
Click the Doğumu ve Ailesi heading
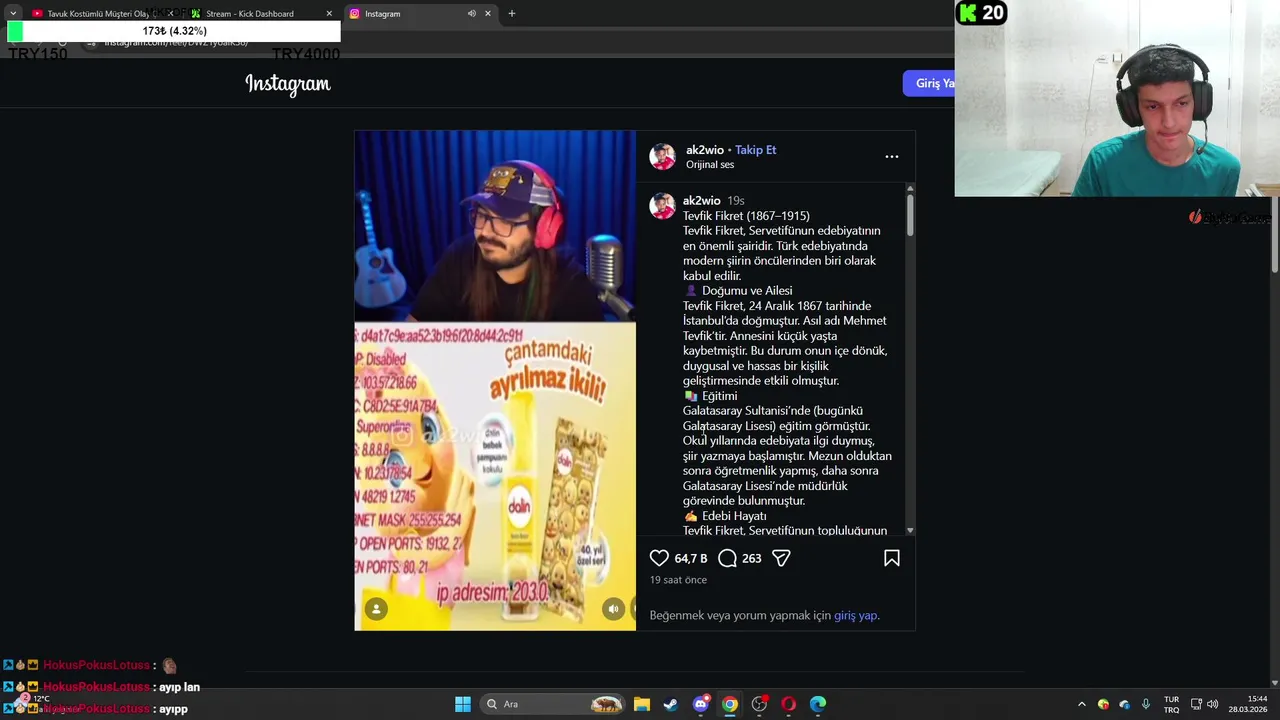[738, 291]
